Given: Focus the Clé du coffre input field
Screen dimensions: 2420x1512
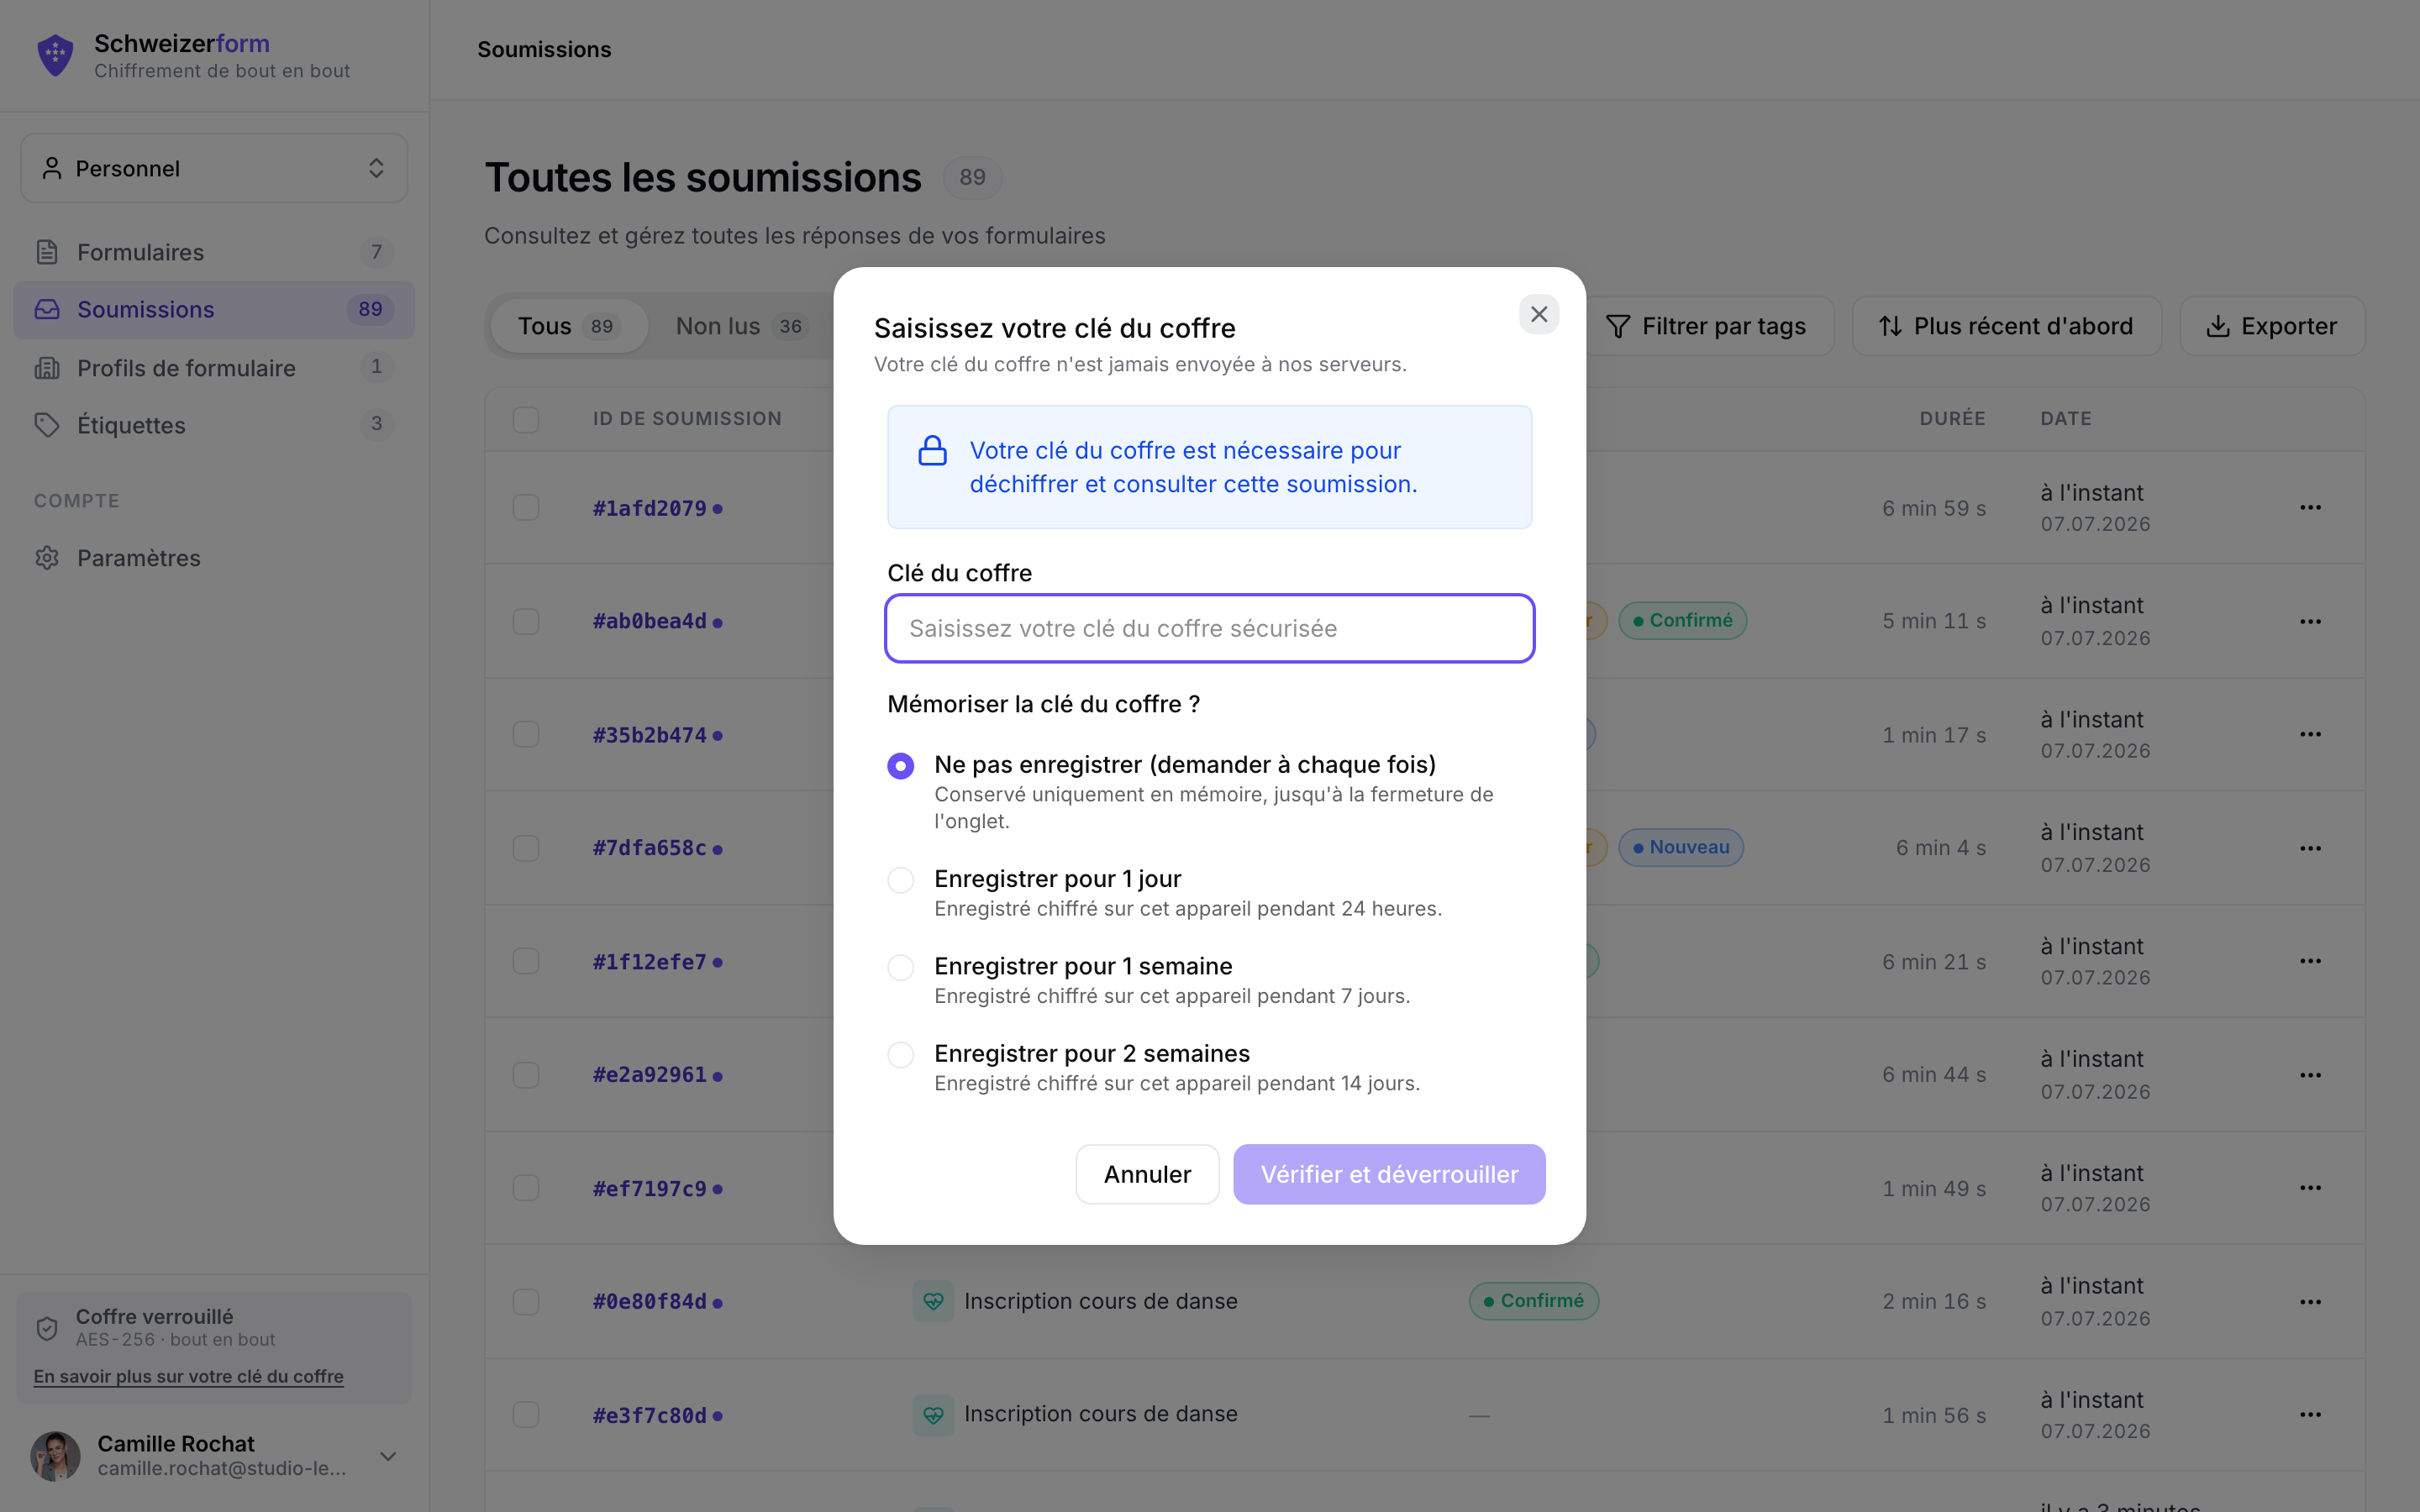Looking at the screenshot, I should [x=1209, y=628].
